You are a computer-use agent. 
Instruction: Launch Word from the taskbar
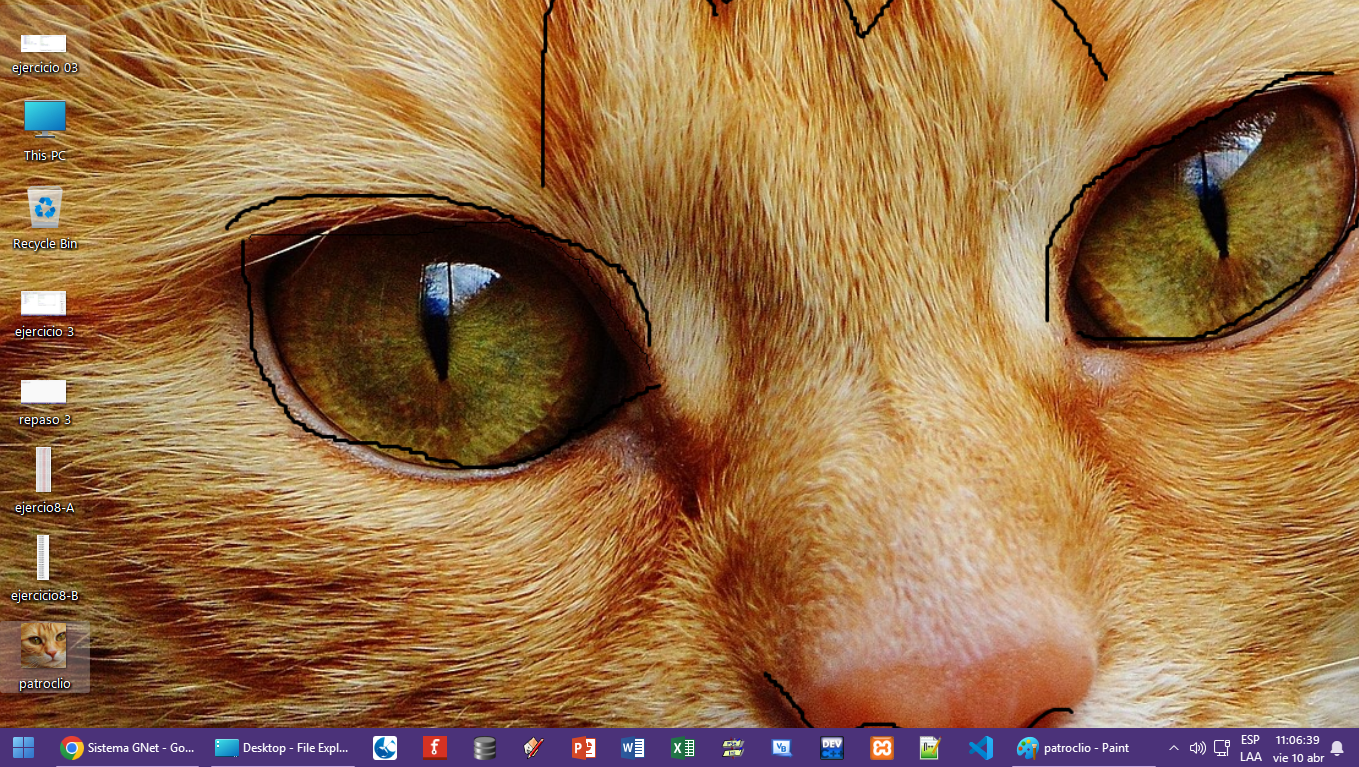[633, 748]
